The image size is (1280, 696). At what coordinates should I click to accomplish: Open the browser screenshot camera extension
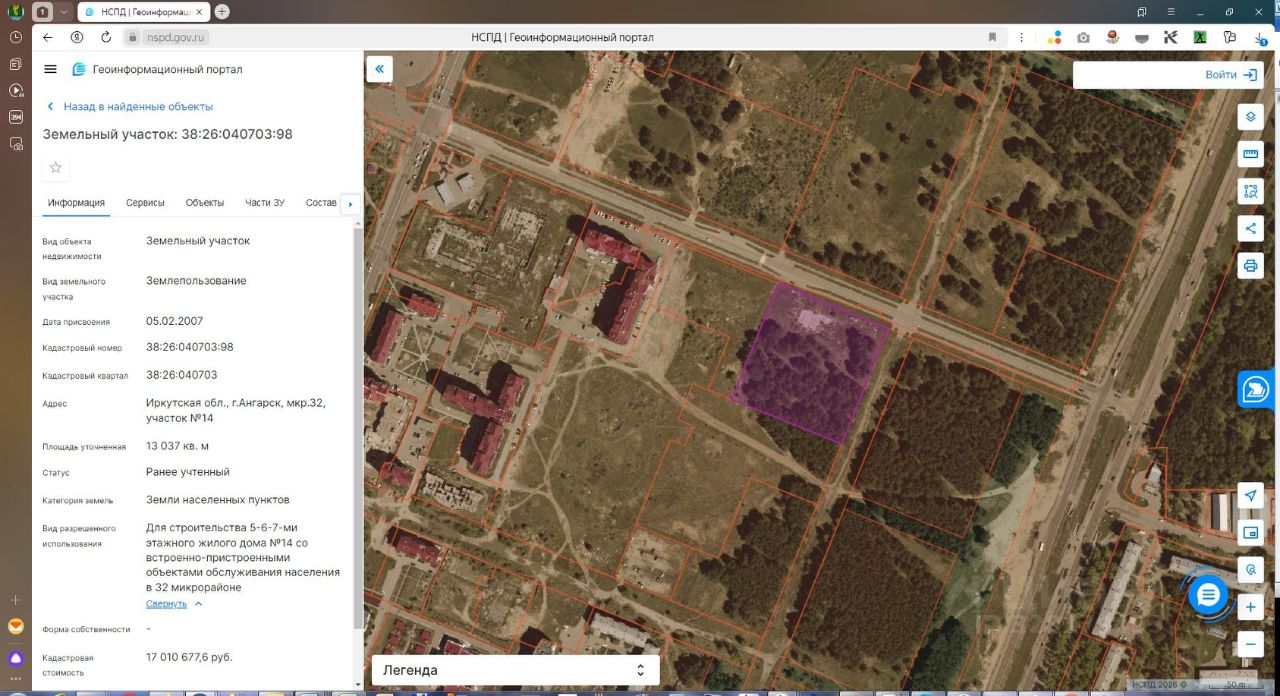point(1083,37)
